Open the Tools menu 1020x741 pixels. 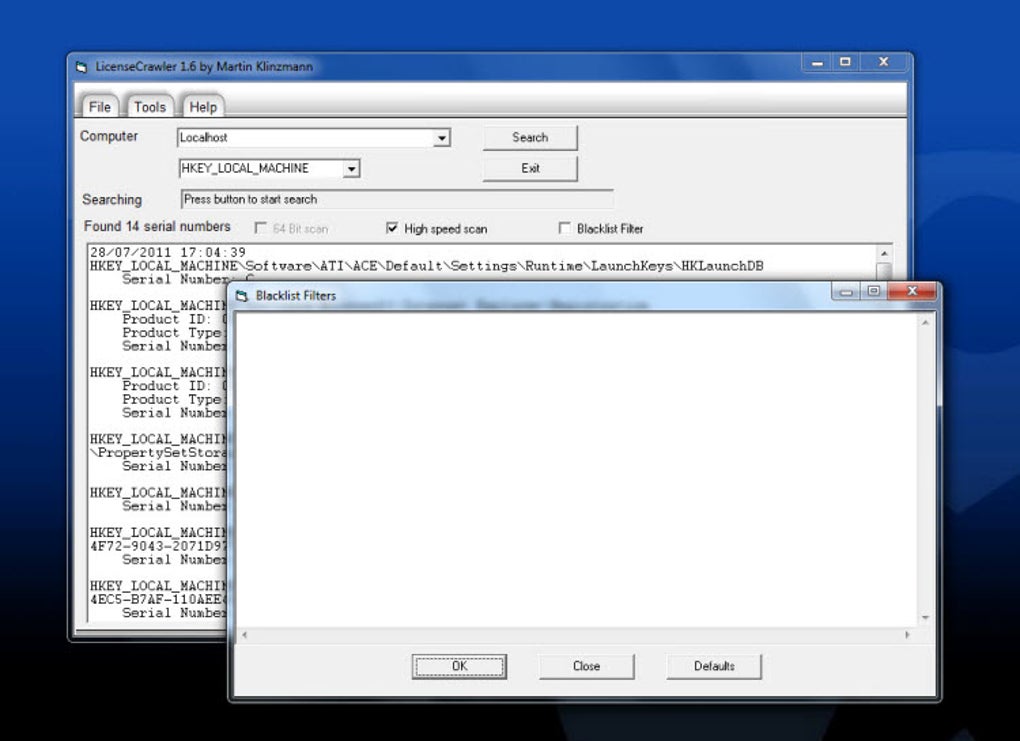150,107
